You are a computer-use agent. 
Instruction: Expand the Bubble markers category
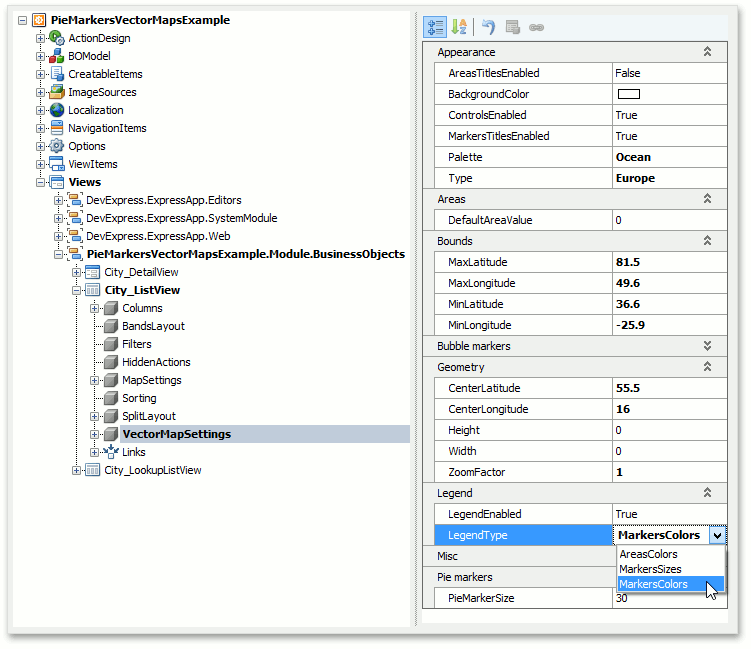coord(707,346)
